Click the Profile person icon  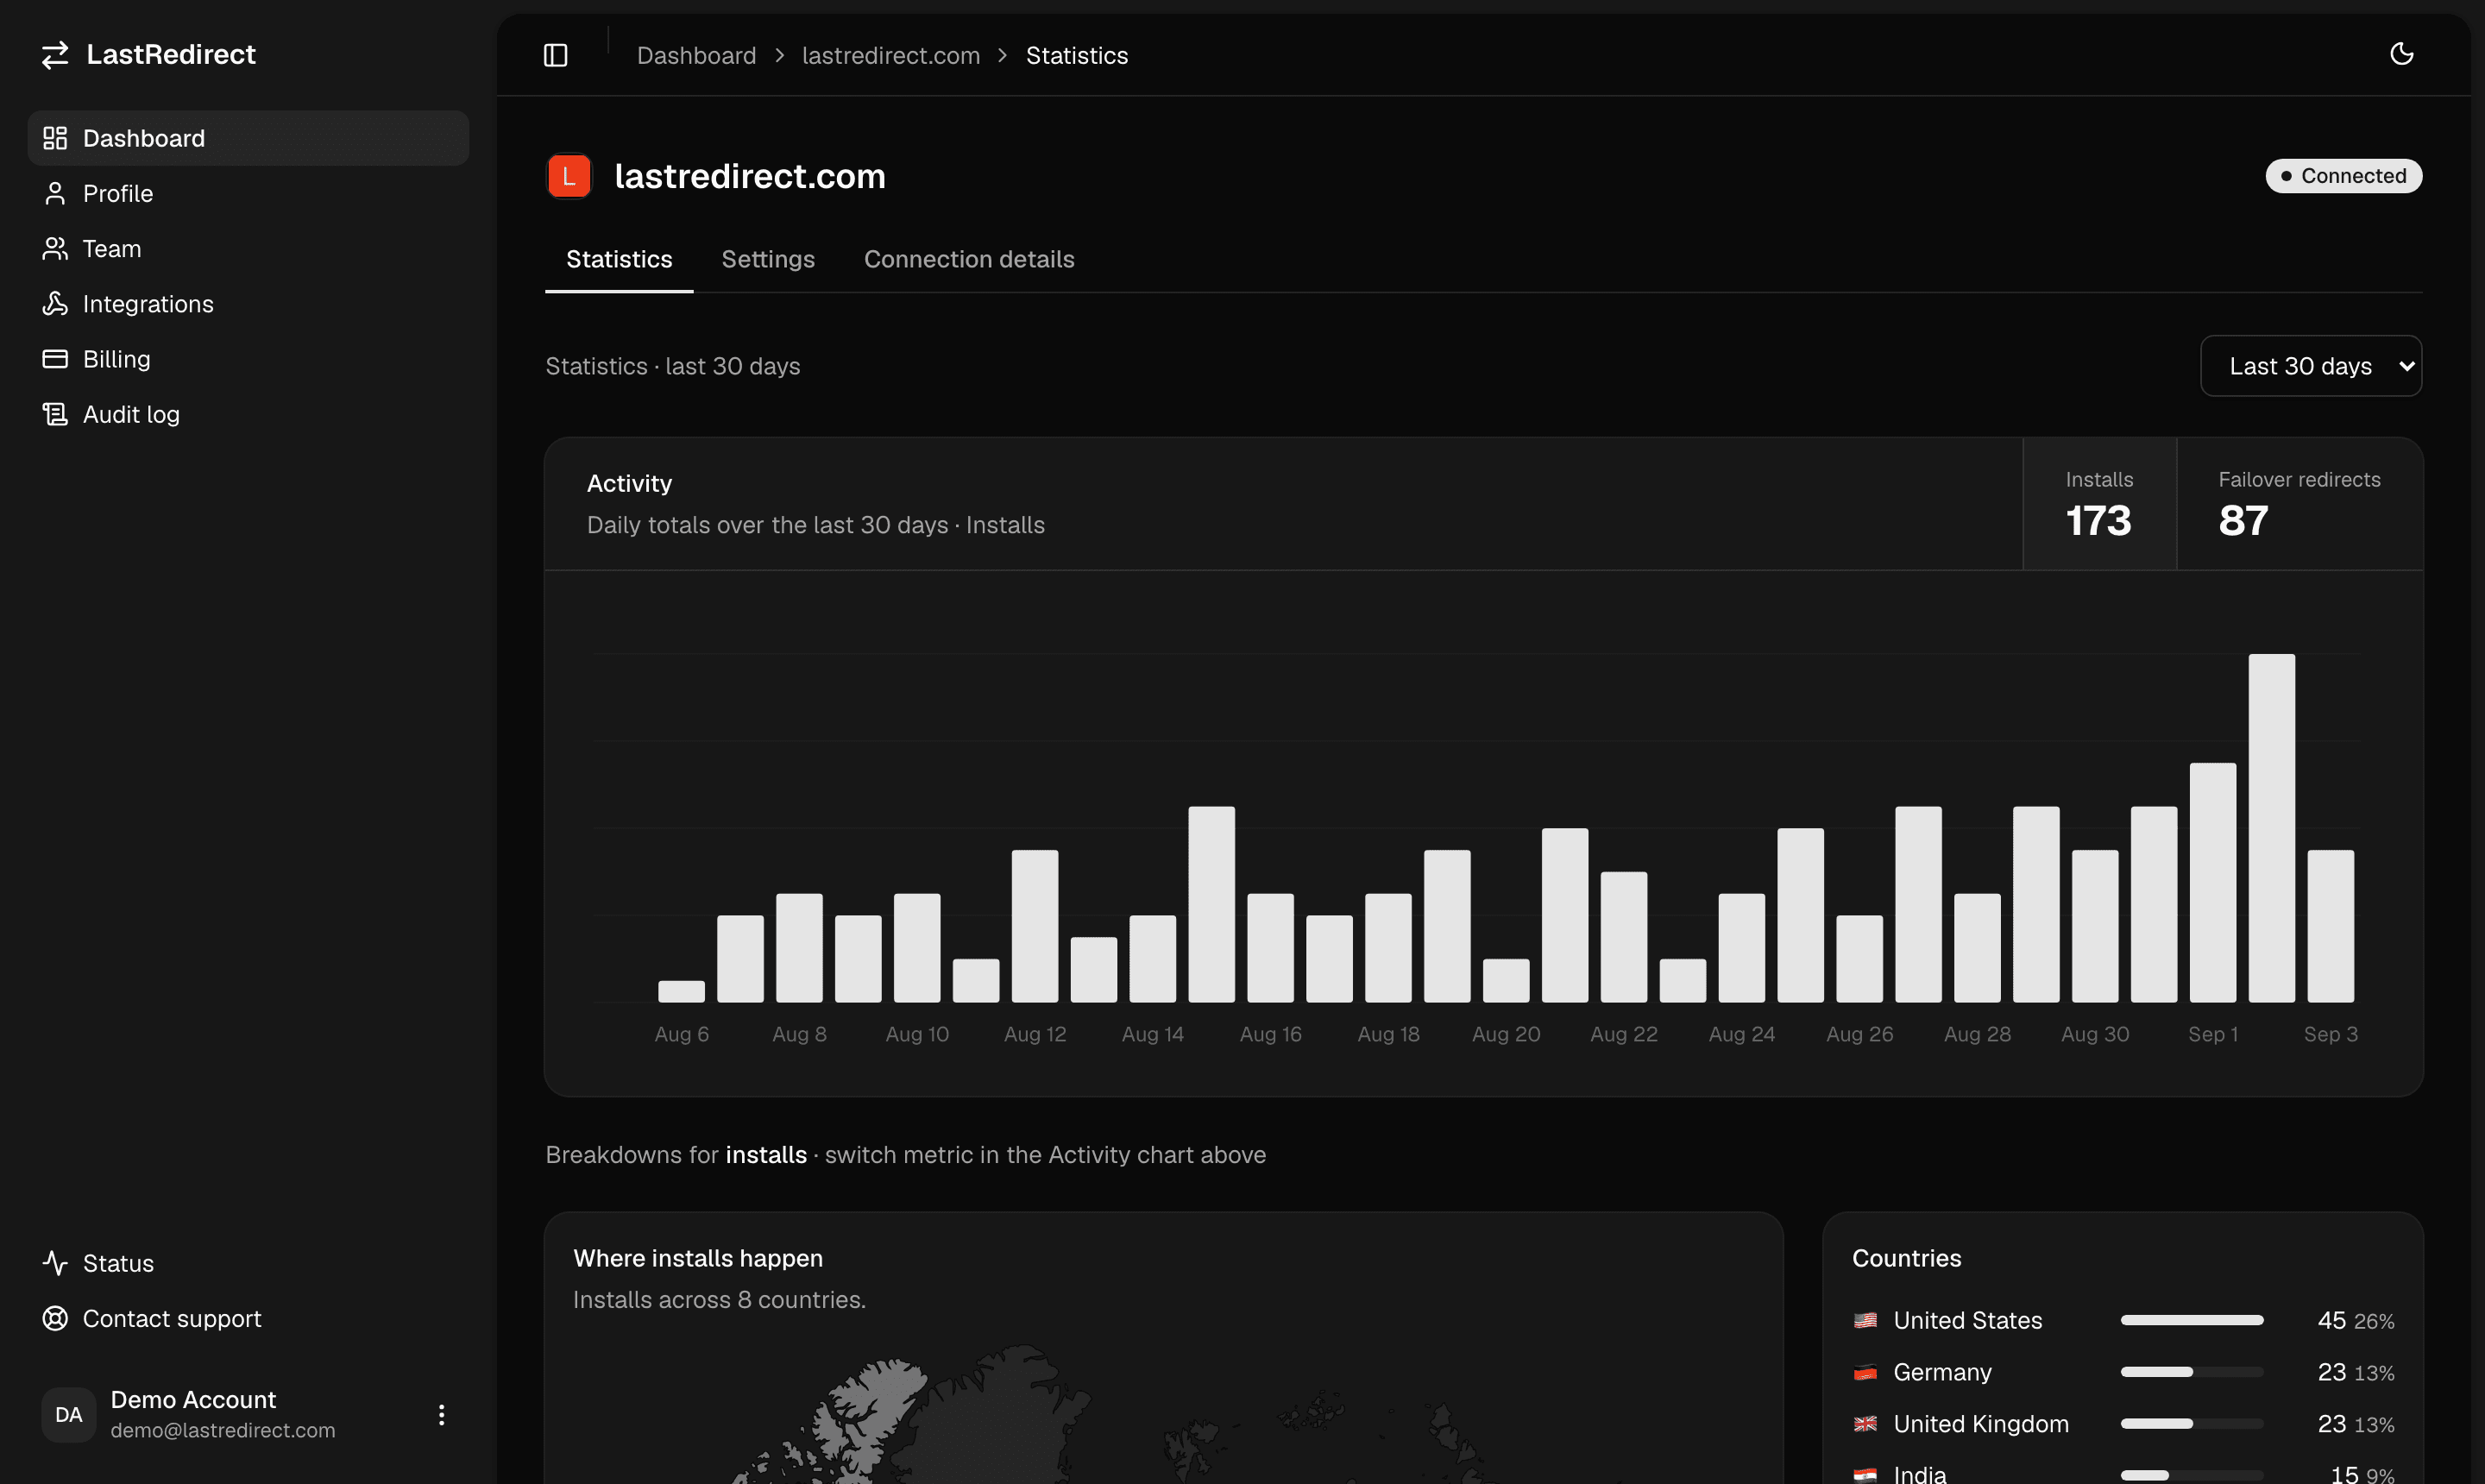point(55,193)
